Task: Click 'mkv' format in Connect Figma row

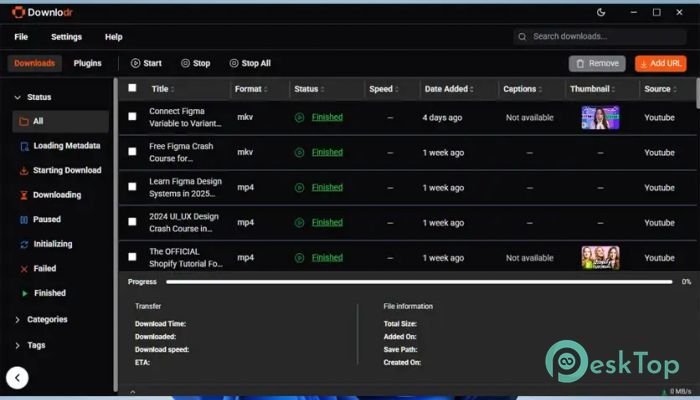Action: [x=245, y=117]
